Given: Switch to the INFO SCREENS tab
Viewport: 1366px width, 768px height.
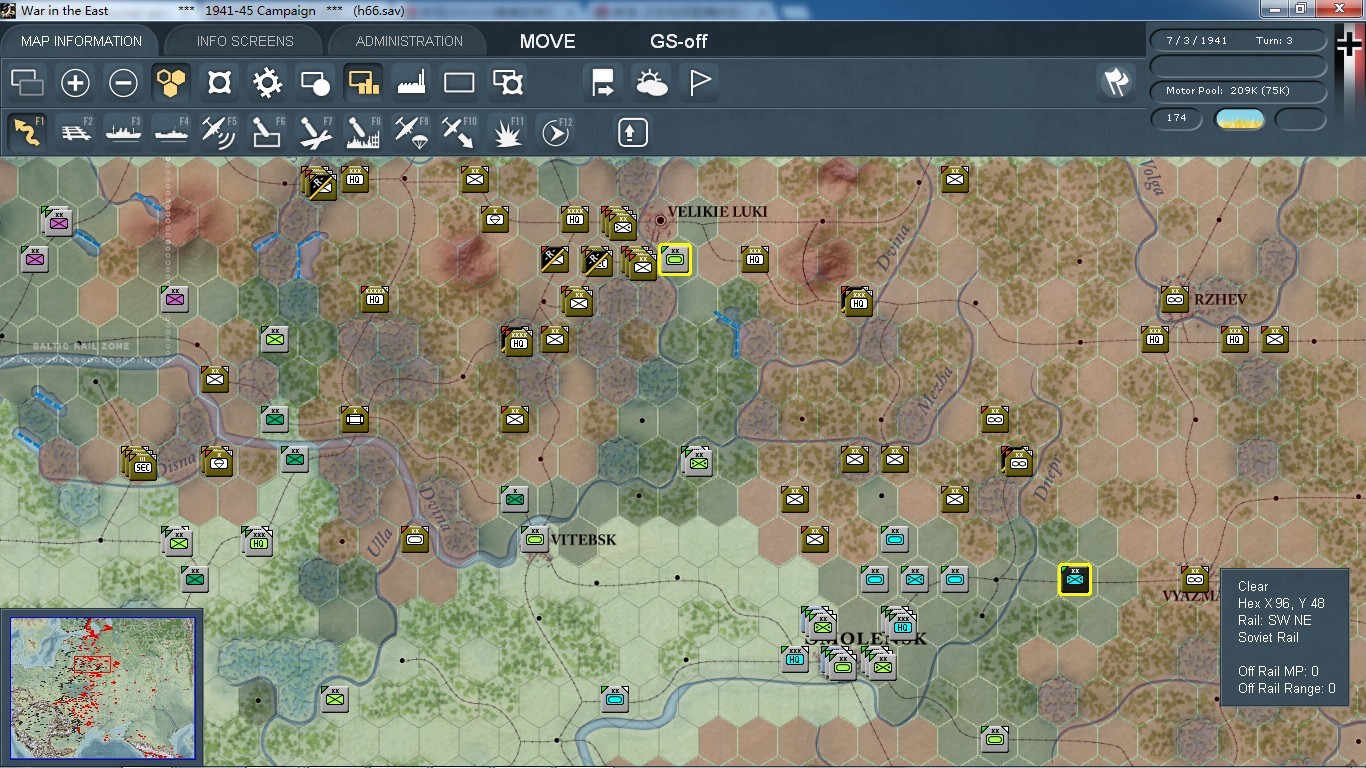Looking at the screenshot, I should (x=245, y=41).
